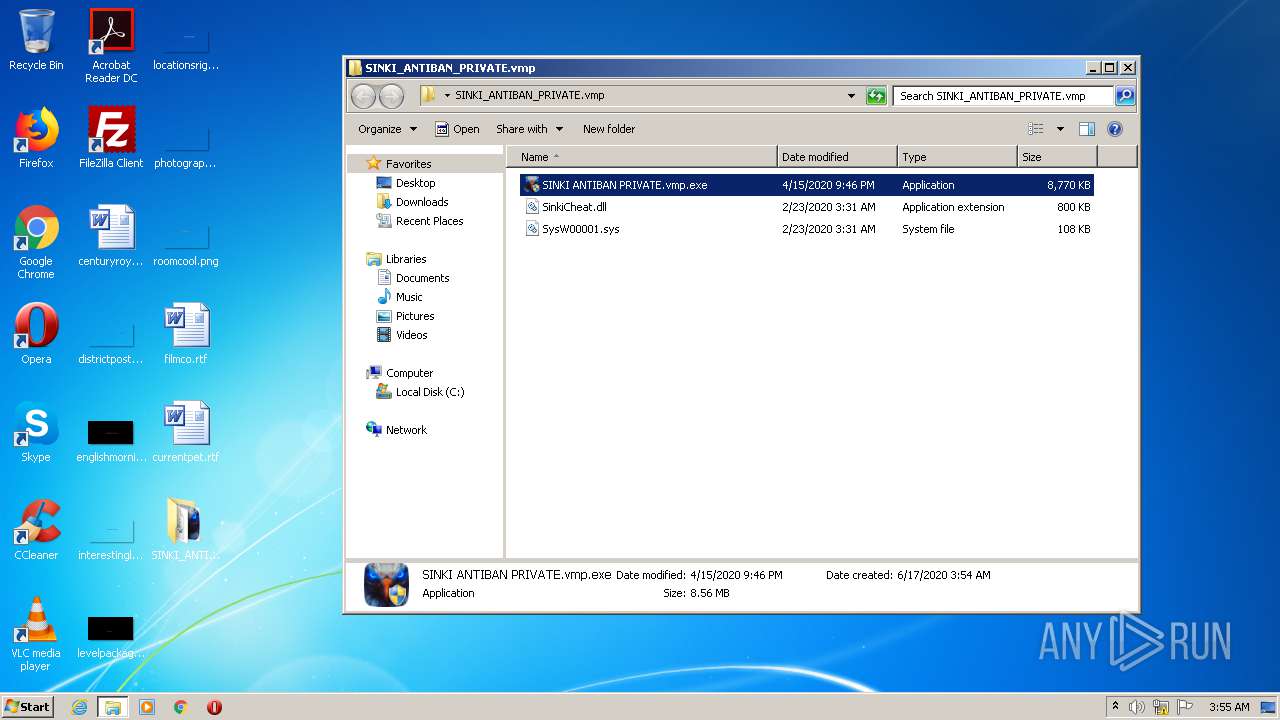The width and height of the screenshot is (1280, 720).
Task: Click the system clock showing 3:55 AM
Action: click(x=1229, y=707)
